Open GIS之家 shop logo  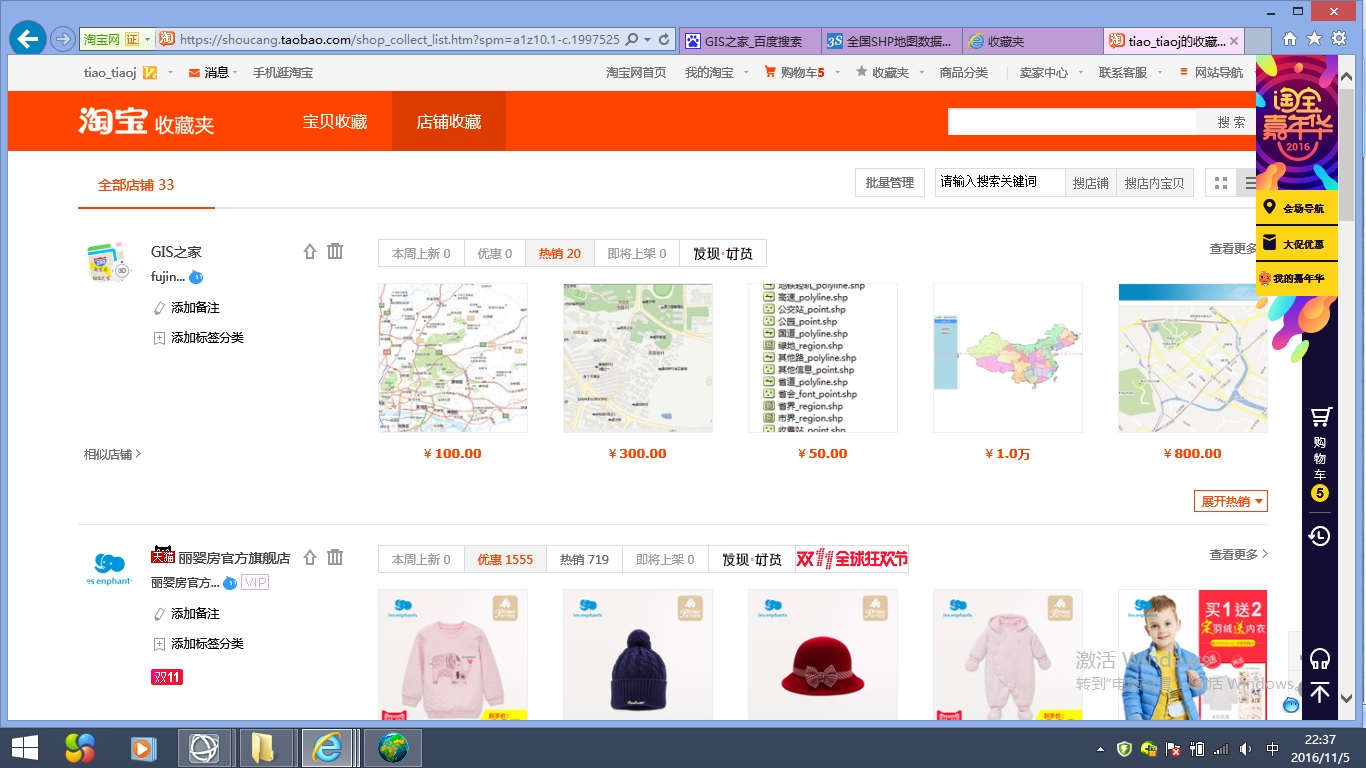point(109,264)
